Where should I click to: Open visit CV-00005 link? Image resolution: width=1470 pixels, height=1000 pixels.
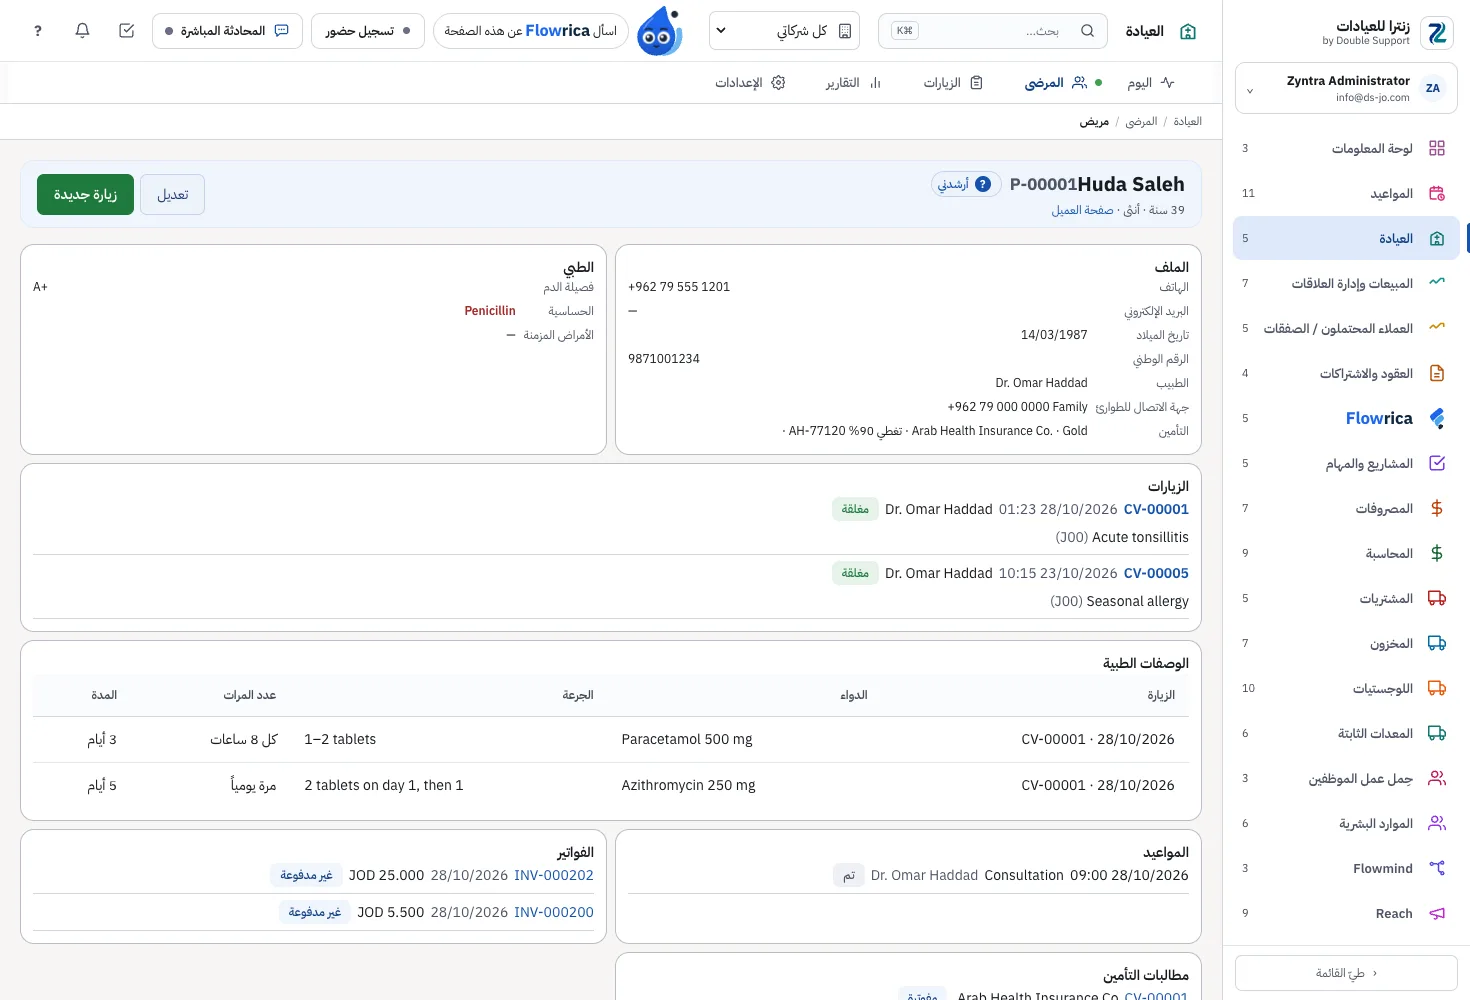click(1156, 573)
